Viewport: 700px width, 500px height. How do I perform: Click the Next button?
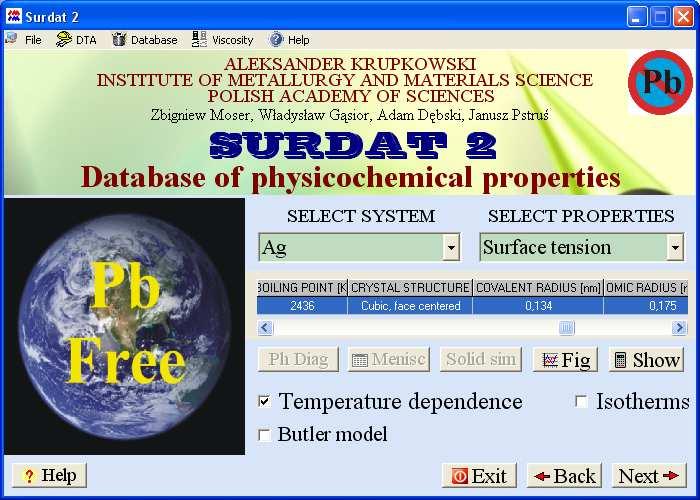click(649, 476)
